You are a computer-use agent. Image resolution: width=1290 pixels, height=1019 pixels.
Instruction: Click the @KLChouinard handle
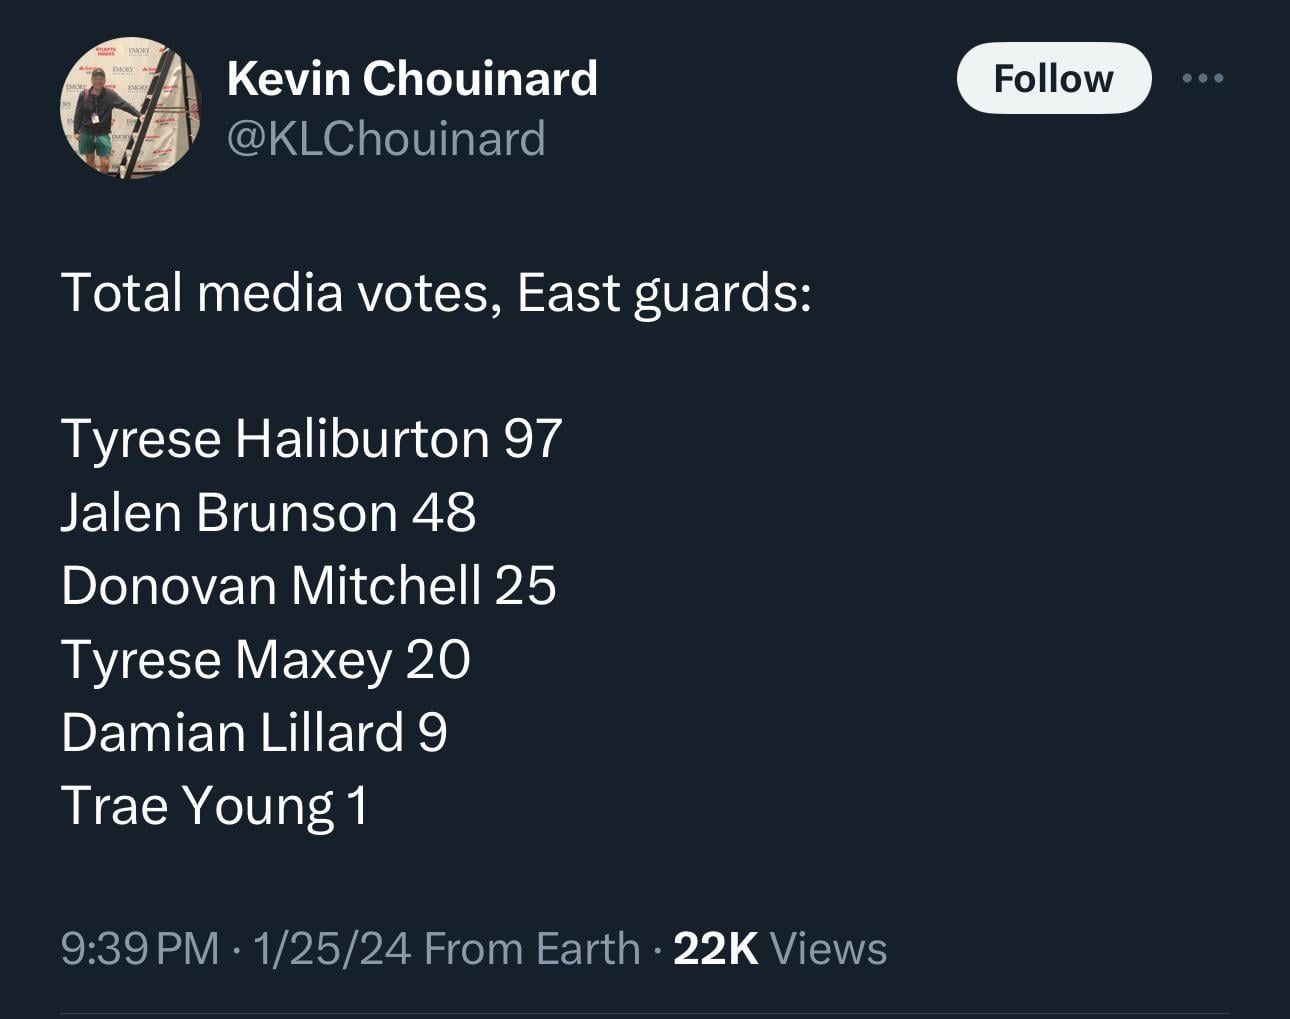point(386,138)
